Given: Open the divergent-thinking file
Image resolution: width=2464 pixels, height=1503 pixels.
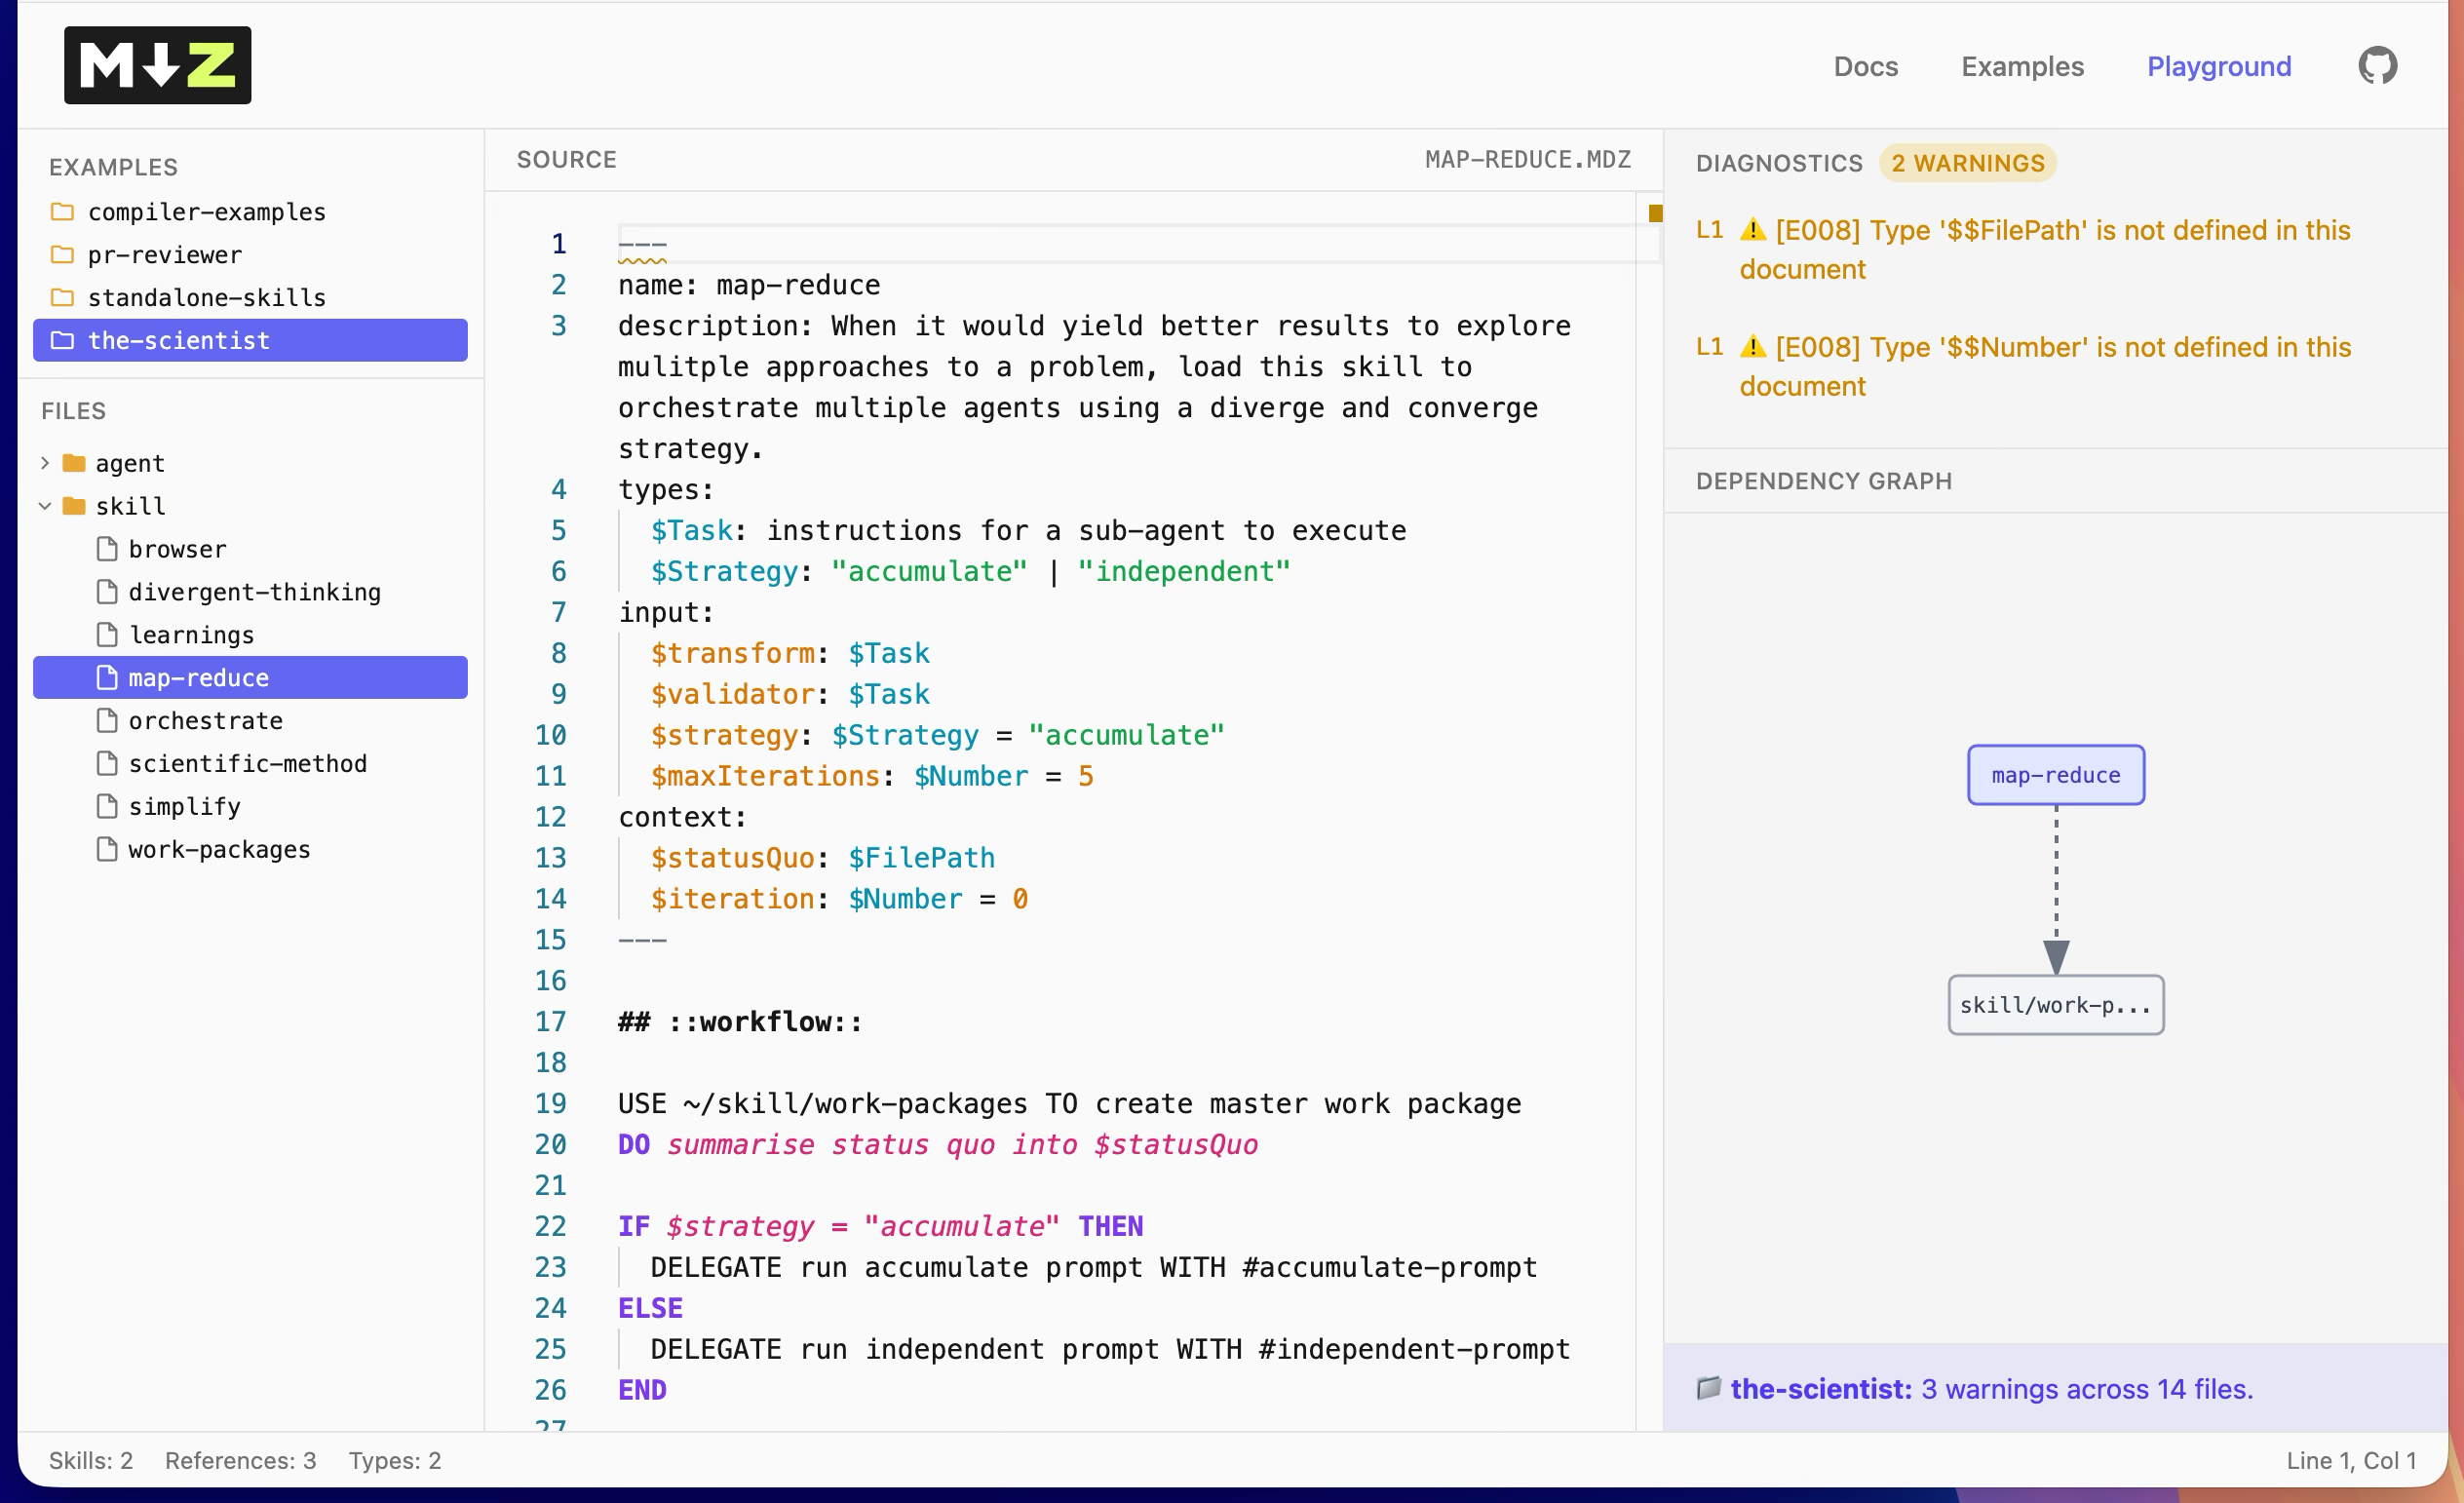Looking at the screenshot, I should [x=254, y=592].
